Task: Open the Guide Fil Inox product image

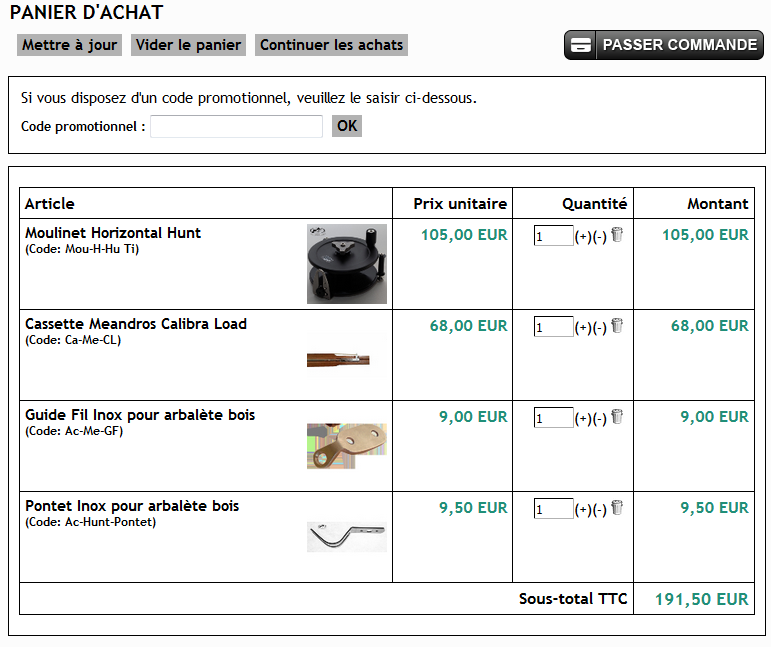Action: pos(346,445)
